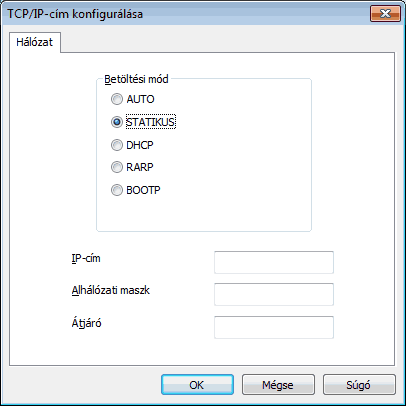406x406 pixels.
Task: Click the BOOTP option label text
Action: [143, 190]
